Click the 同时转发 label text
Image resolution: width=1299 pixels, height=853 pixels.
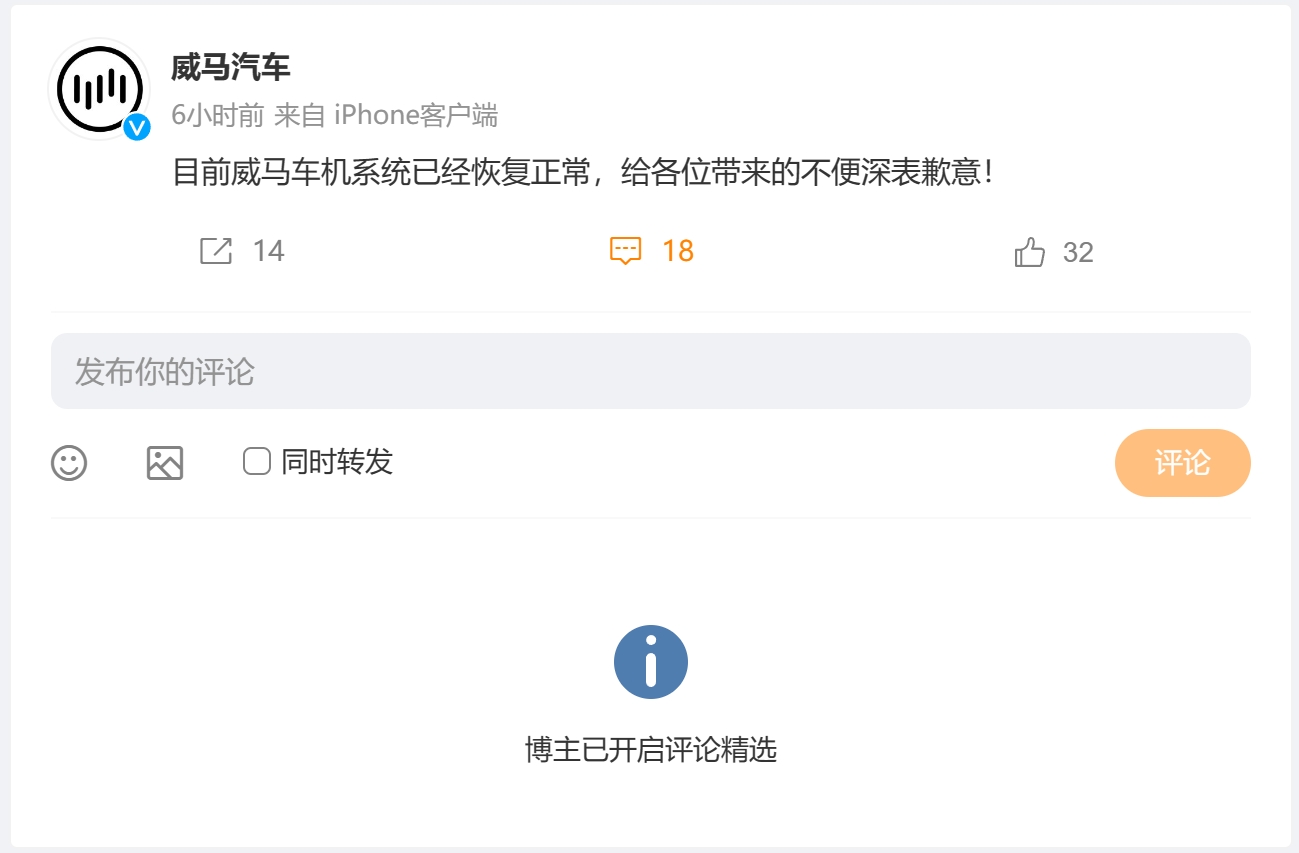[x=337, y=462]
